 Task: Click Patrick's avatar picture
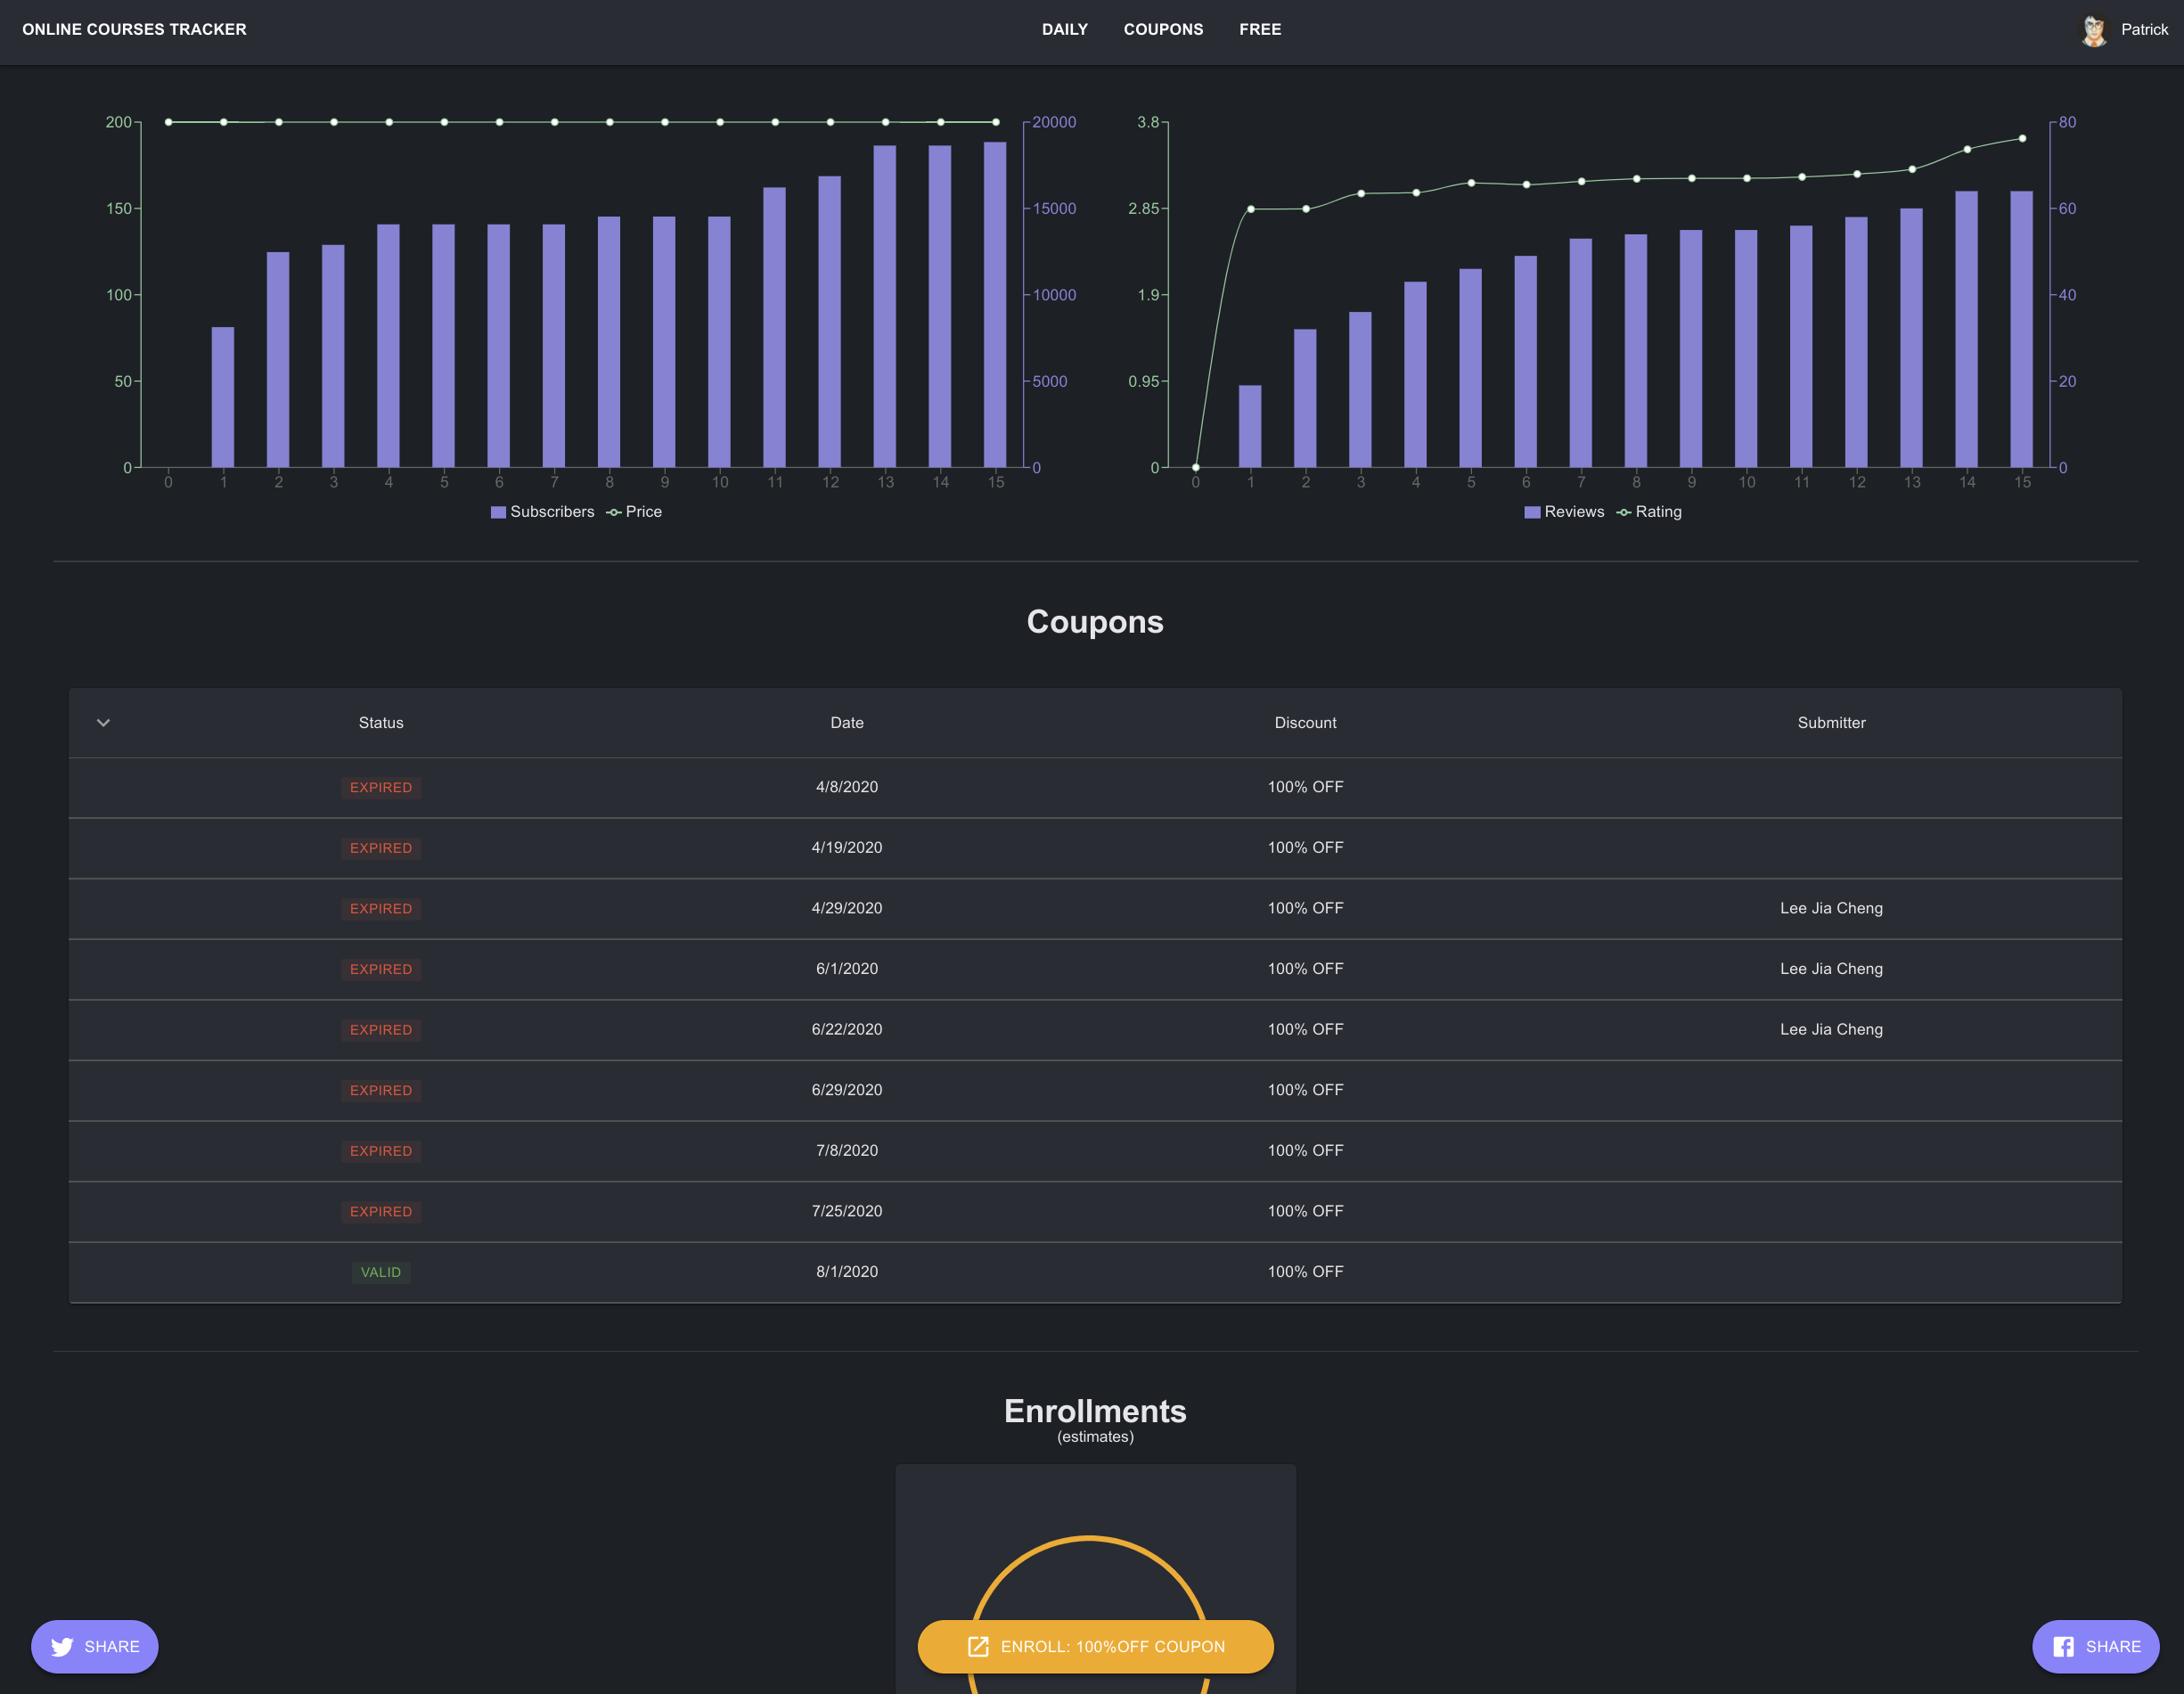point(2093,30)
